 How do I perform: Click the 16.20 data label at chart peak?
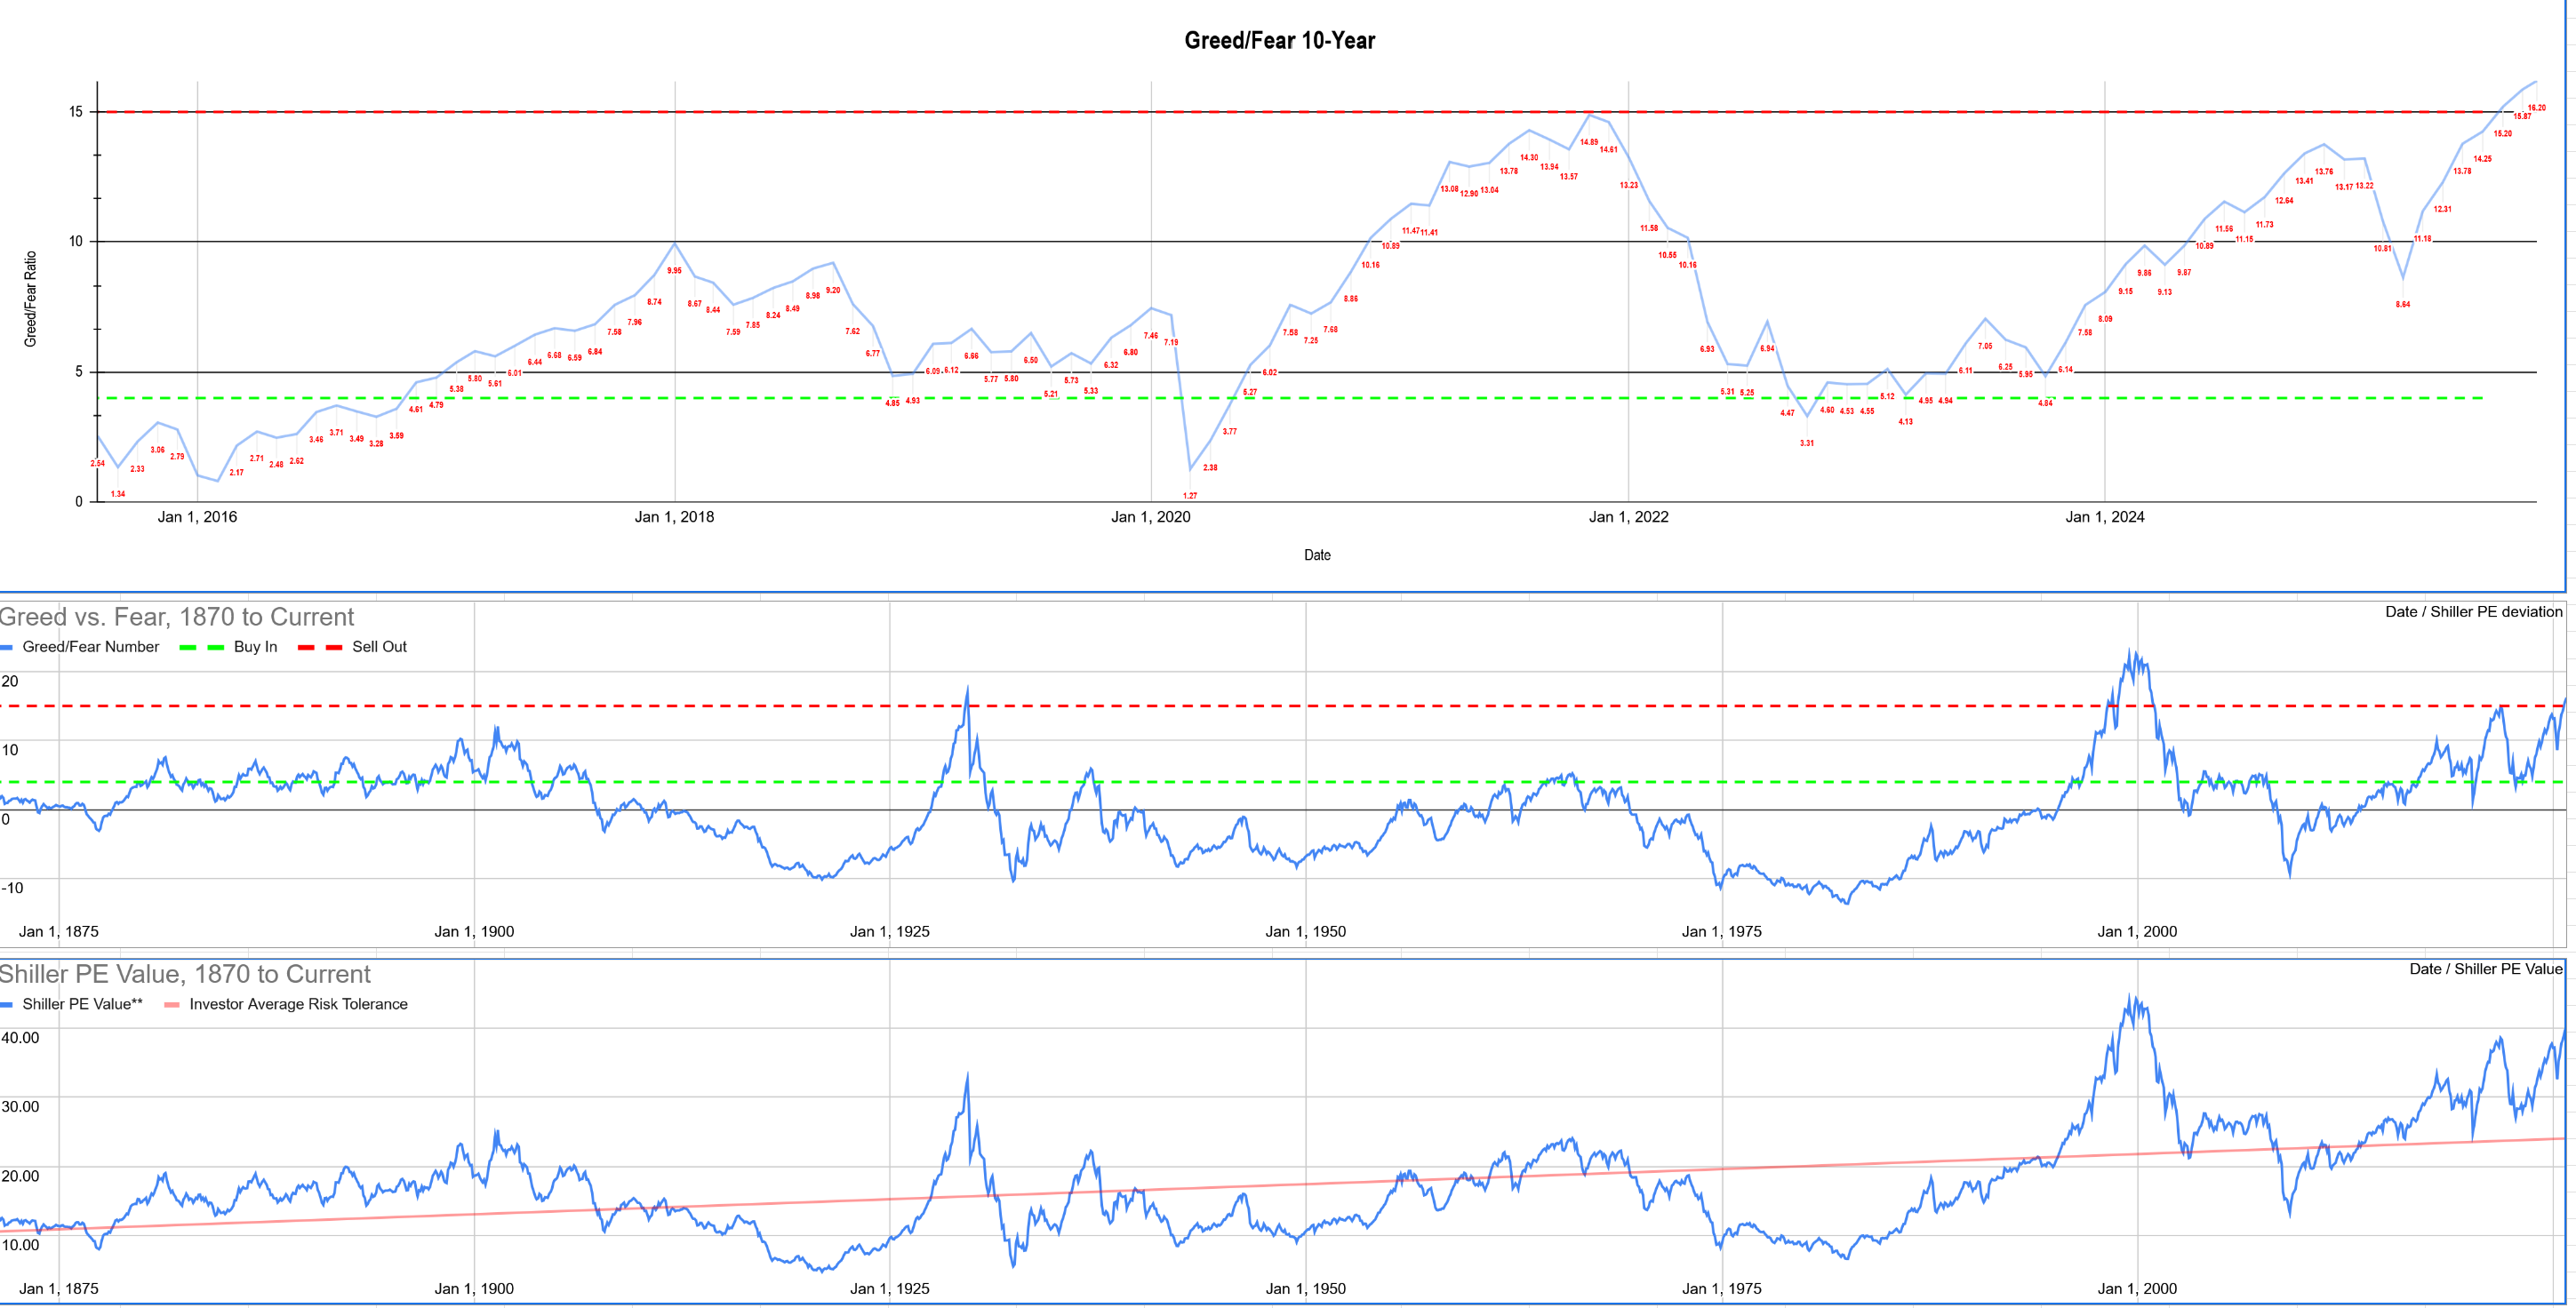click(x=2536, y=108)
